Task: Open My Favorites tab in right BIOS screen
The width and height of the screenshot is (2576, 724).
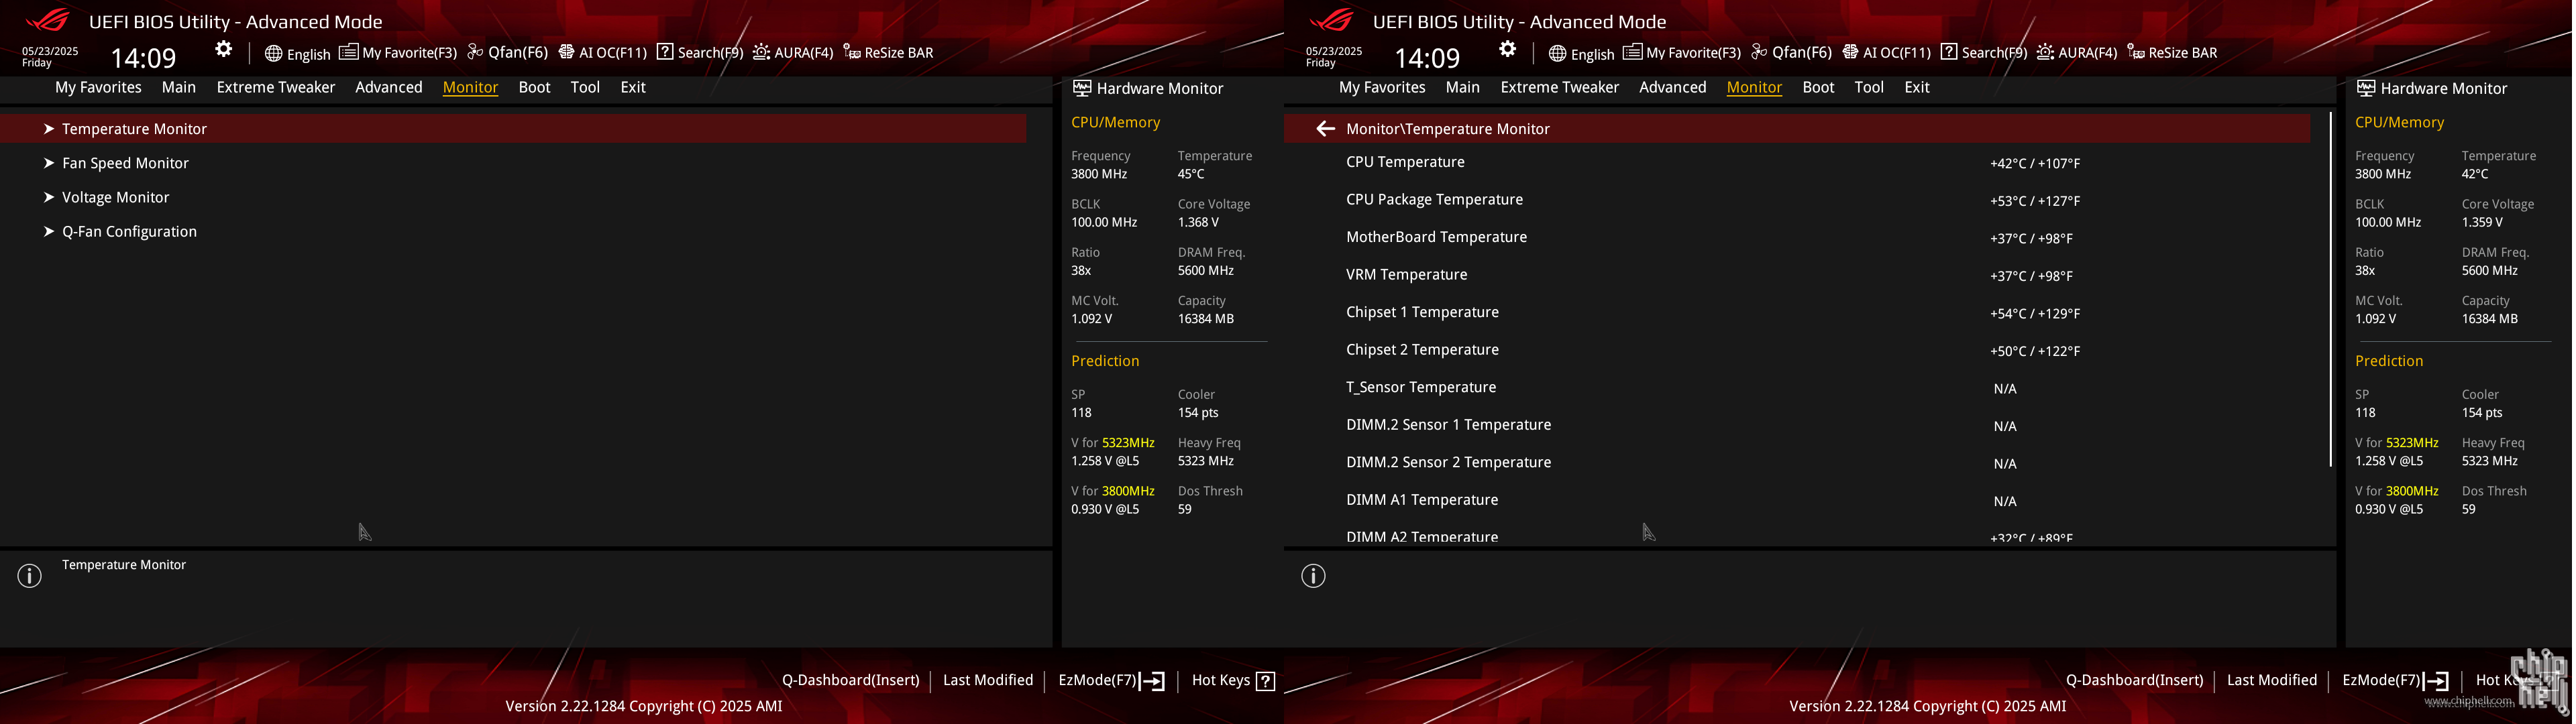Action: pos(1382,87)
